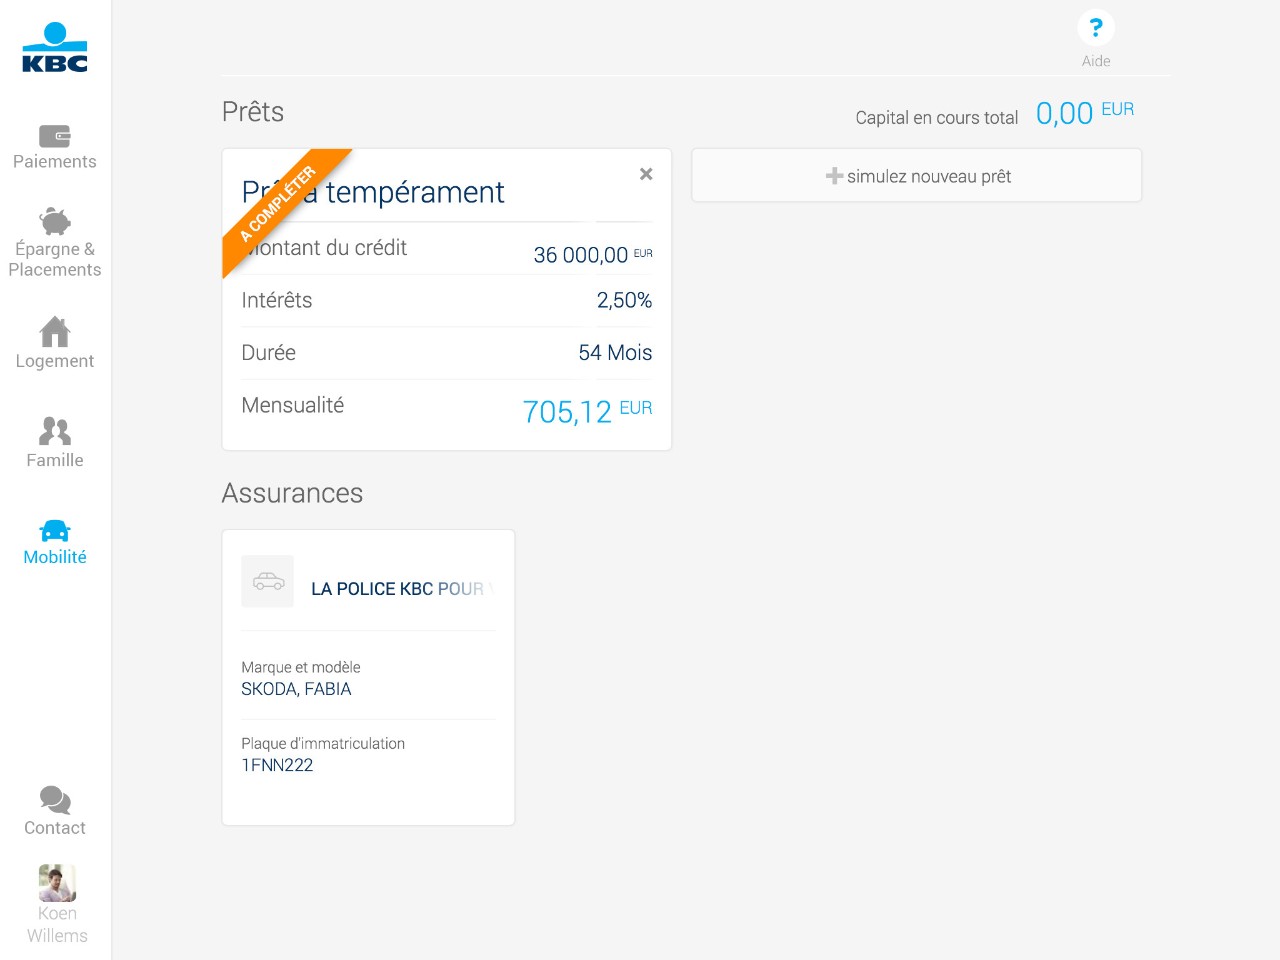Image resolution: width=1280 pixels, height=960 pixels.
Task: Click the Montant du crédit 36 000,00 row
Action: [x=447, y=250]
